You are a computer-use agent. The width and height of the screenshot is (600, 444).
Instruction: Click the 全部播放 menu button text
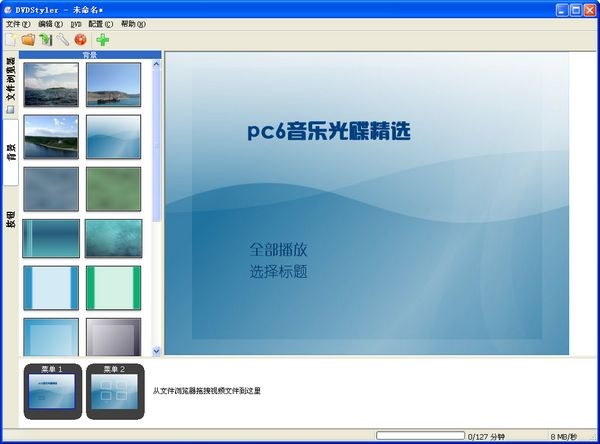[278, 249]
